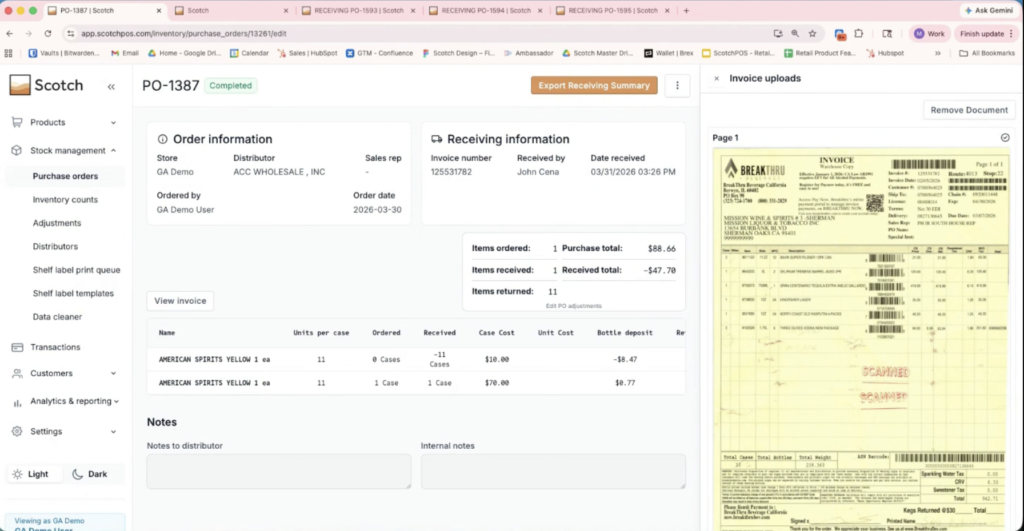Click the Settings gear icon in sidebar

click(x=17, y=431)
